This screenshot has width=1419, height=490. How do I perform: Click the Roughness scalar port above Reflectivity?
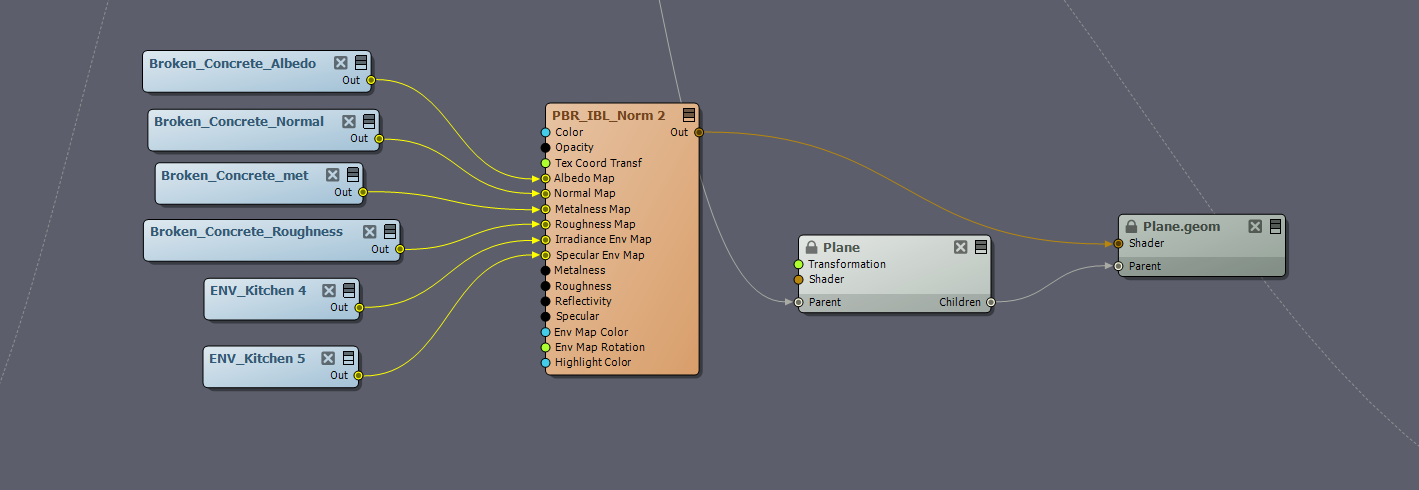coord(545,286)
